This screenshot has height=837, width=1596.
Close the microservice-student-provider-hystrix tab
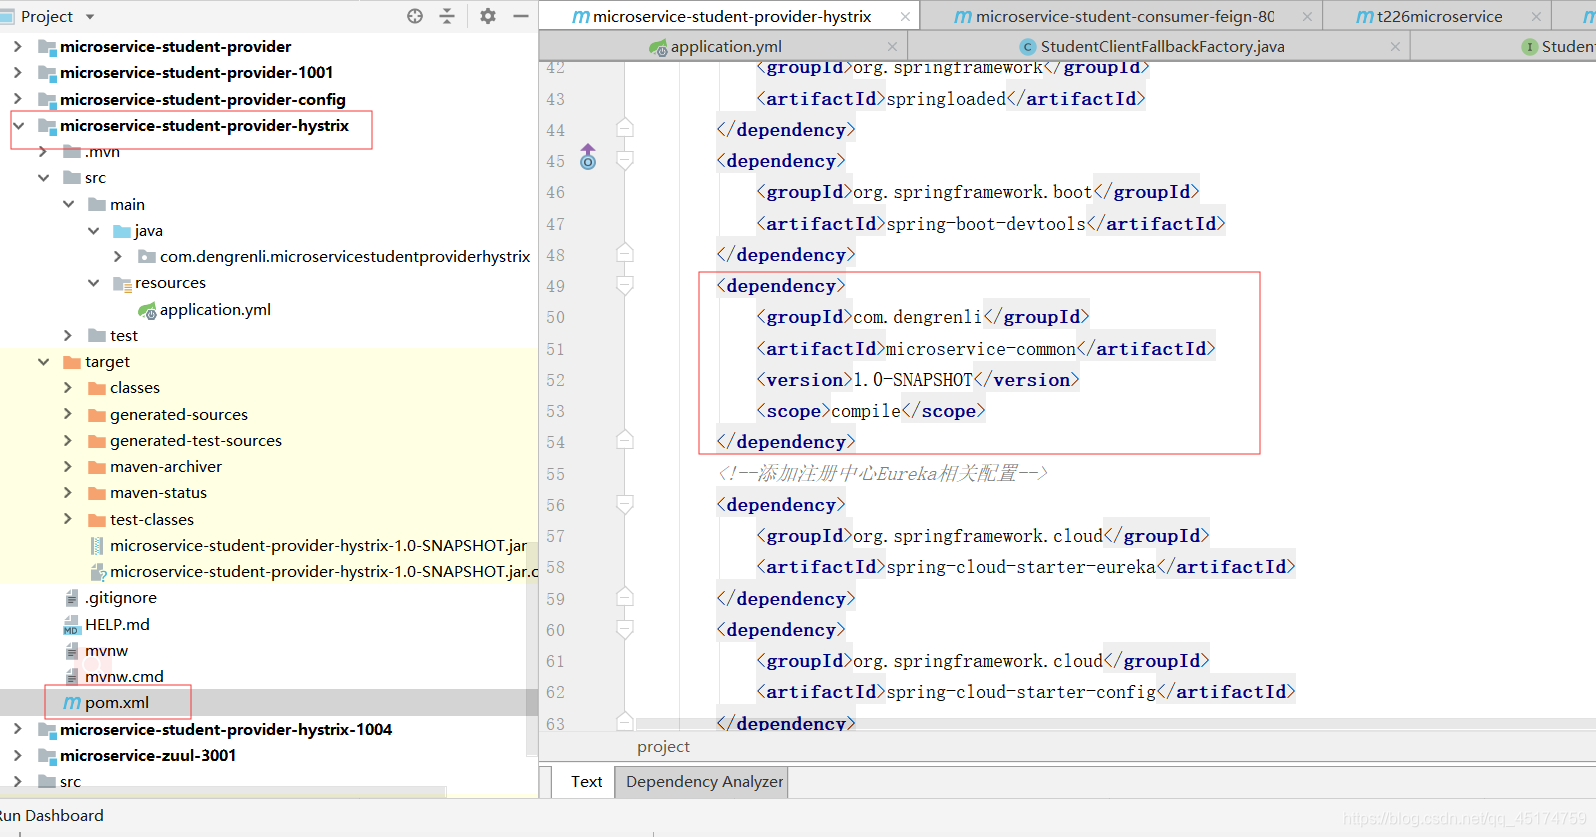coord(905,16)
